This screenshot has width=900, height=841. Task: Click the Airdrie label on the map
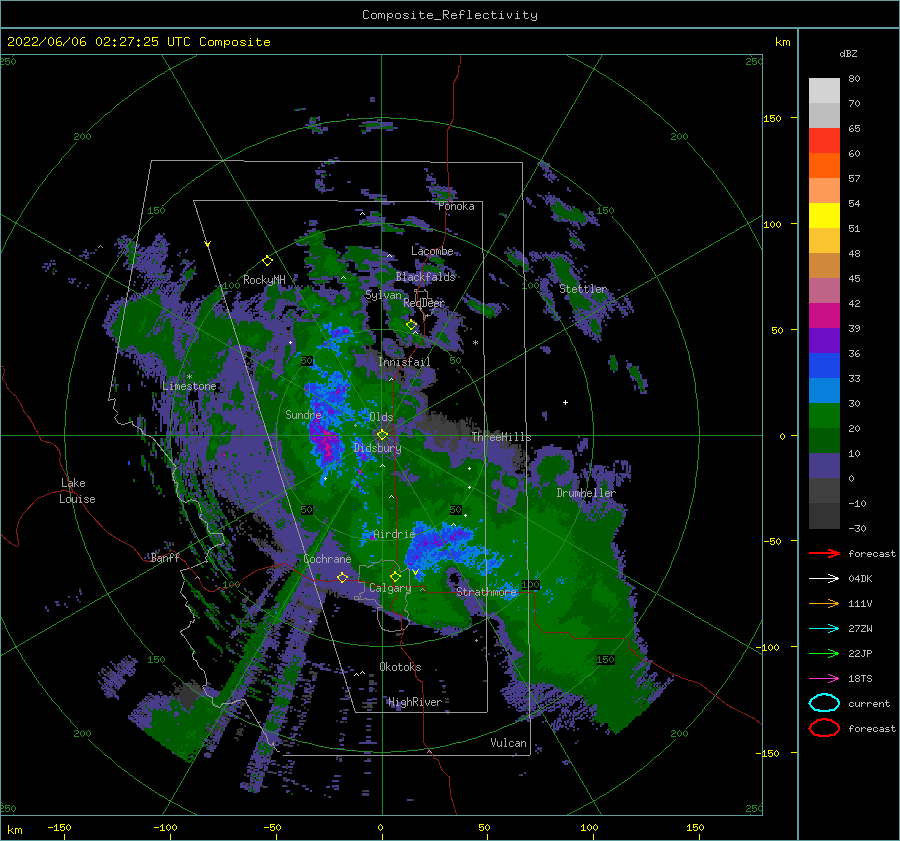(394, 534)
